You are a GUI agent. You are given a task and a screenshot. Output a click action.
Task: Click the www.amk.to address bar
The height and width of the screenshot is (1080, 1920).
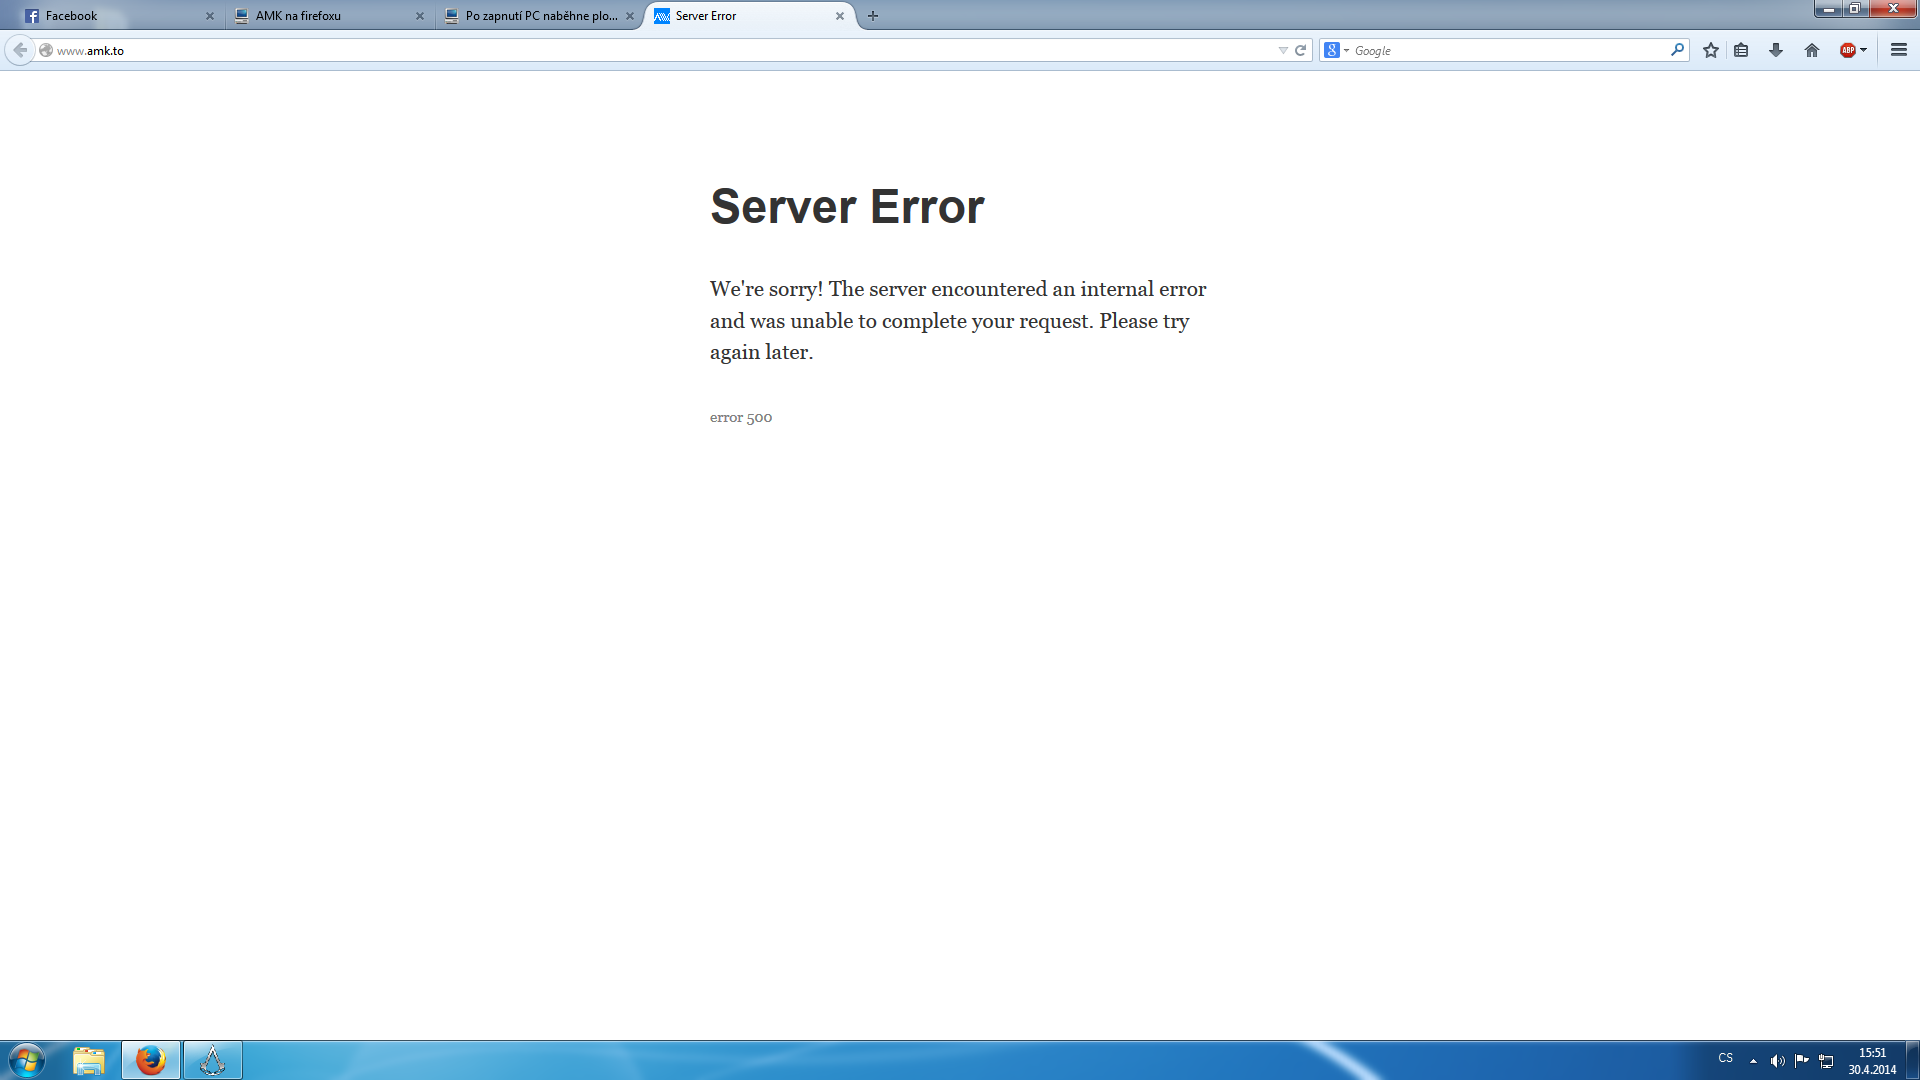(600, 50)
